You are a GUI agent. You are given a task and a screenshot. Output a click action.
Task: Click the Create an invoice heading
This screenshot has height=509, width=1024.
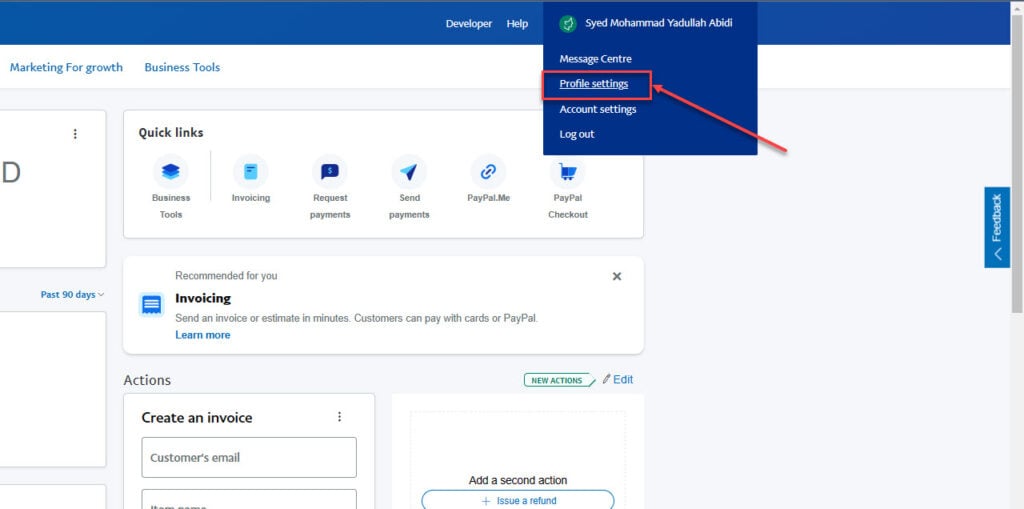(197, 418)
